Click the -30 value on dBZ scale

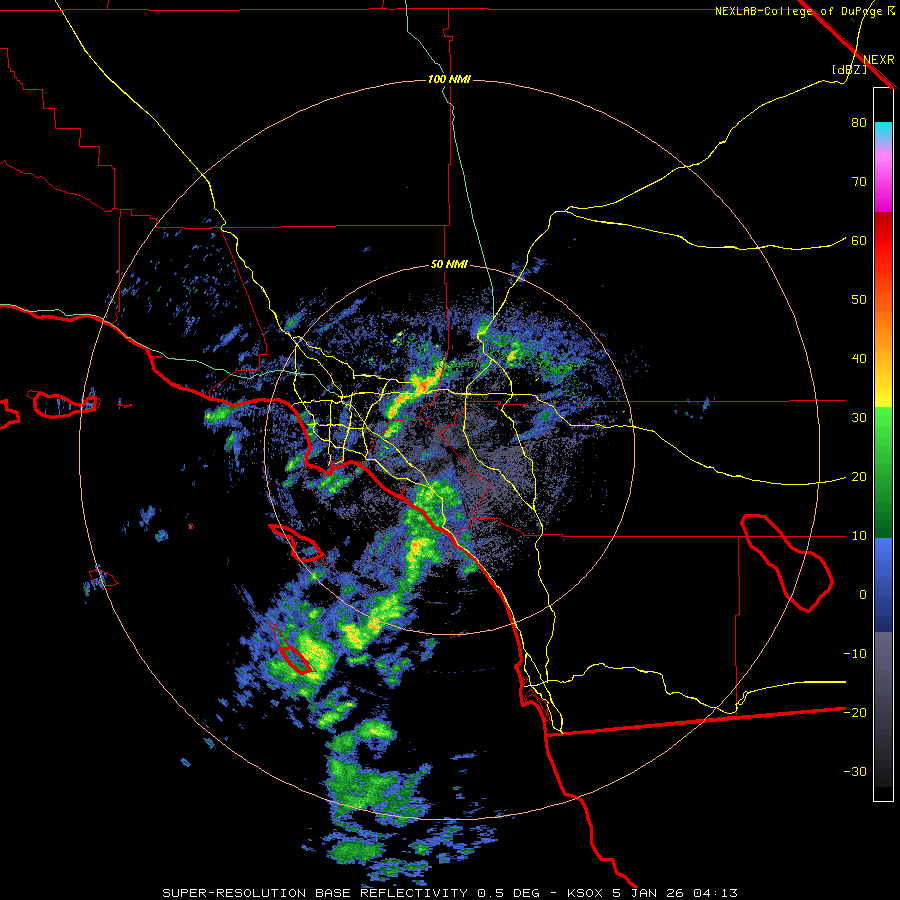855,771
